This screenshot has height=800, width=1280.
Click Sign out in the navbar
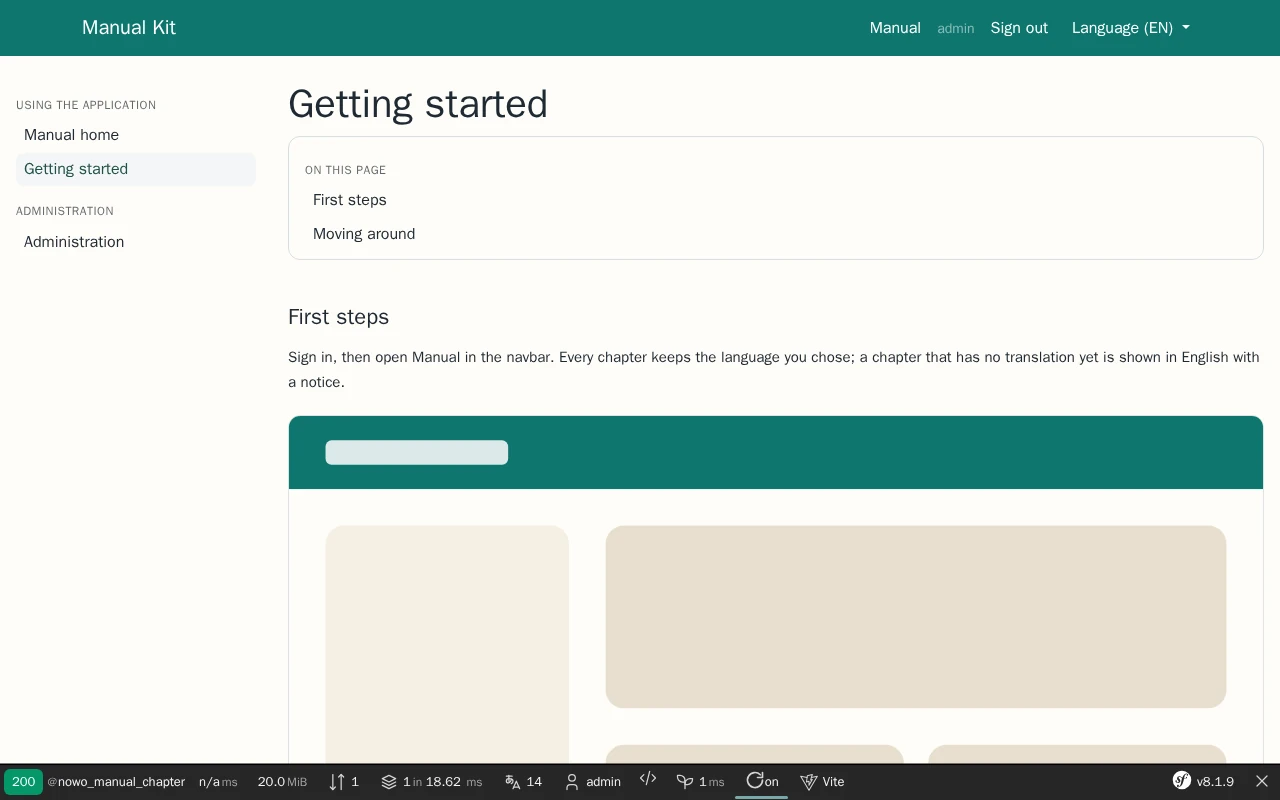[1019, 28]
